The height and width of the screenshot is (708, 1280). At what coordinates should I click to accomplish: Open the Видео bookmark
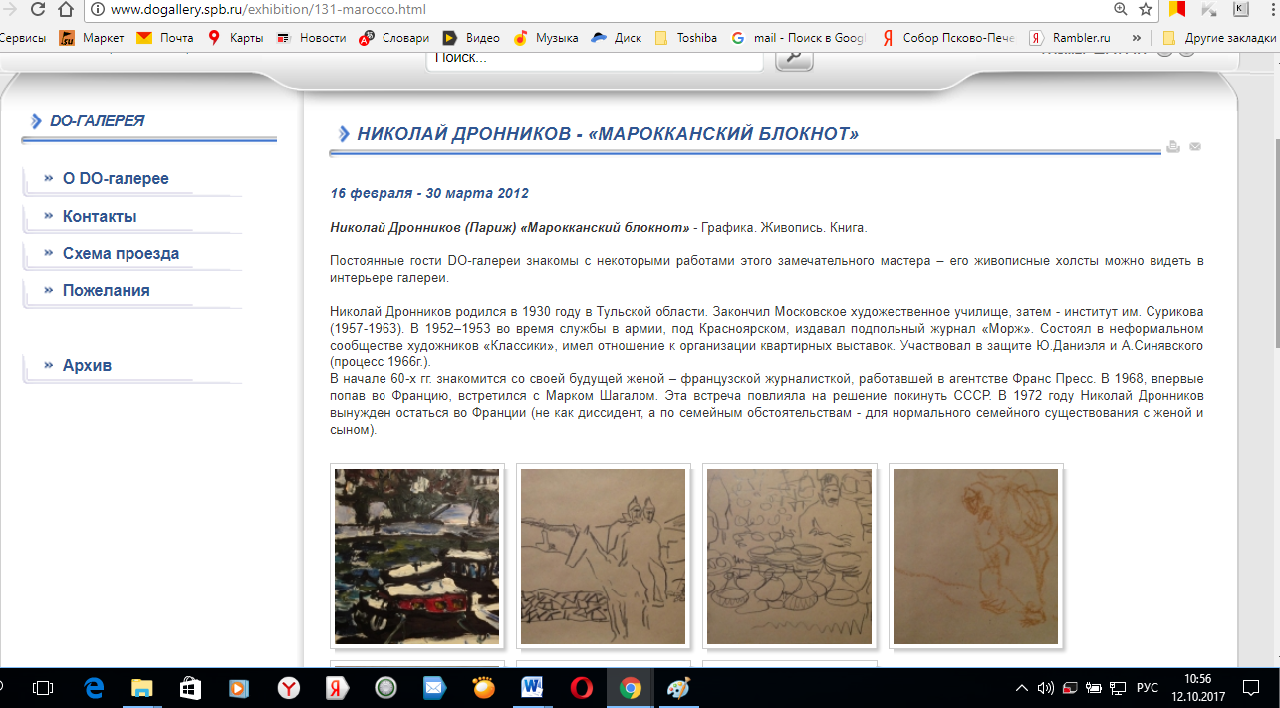tap(471, 38)
